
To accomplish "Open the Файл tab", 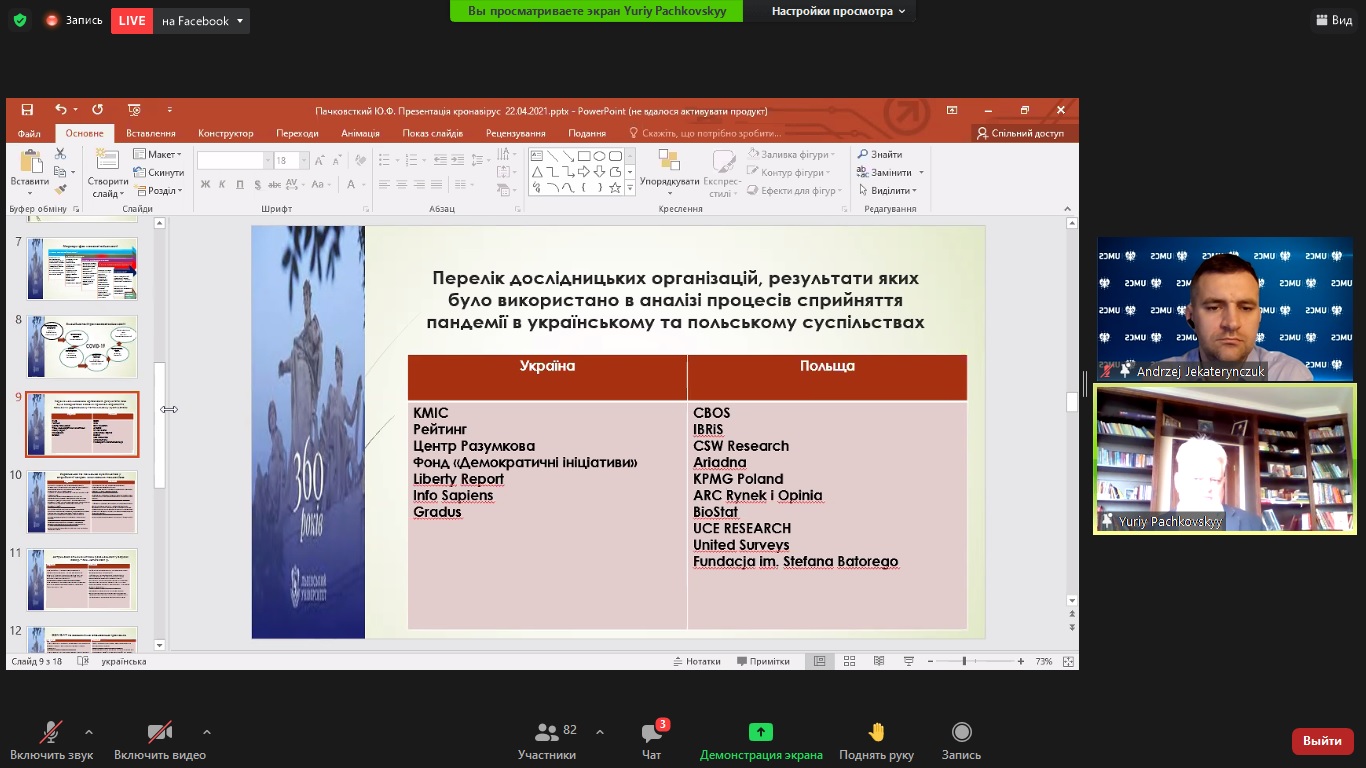I will [x=29, y=133].
